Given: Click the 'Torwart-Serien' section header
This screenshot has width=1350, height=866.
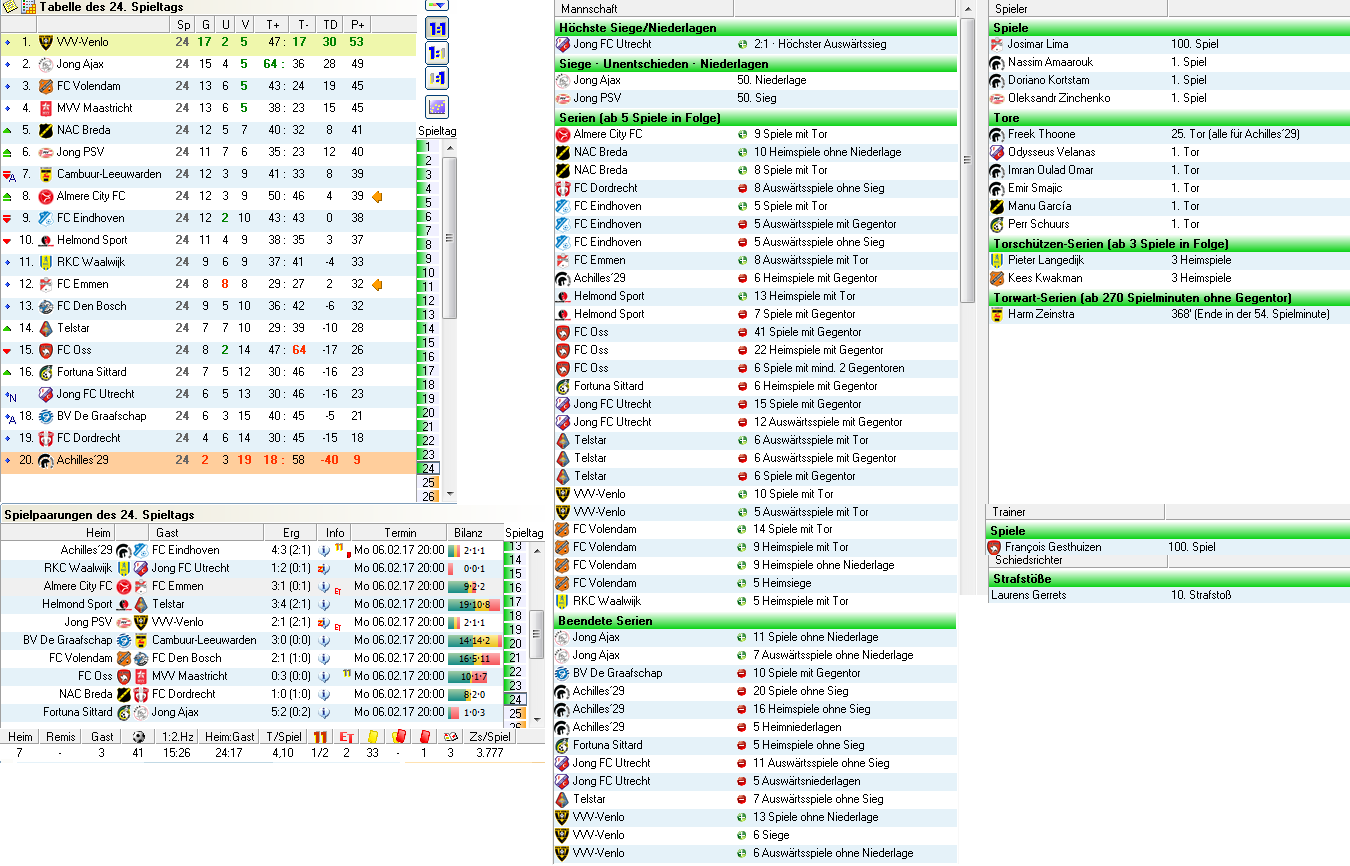Looking at the screenshot, I should [1169, 298].
